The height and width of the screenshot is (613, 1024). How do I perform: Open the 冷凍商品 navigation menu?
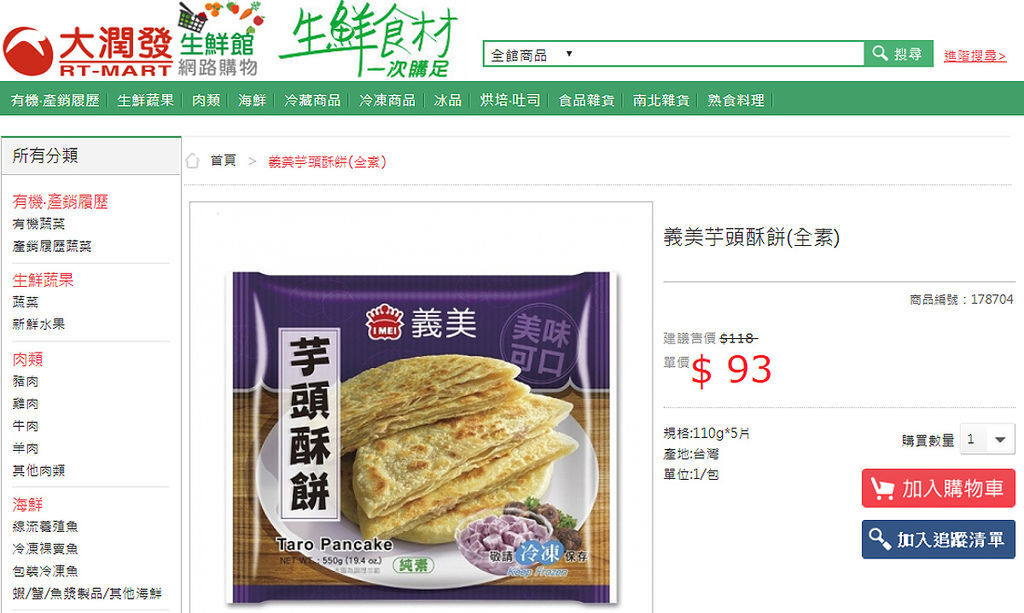click(x=387, y=100)
